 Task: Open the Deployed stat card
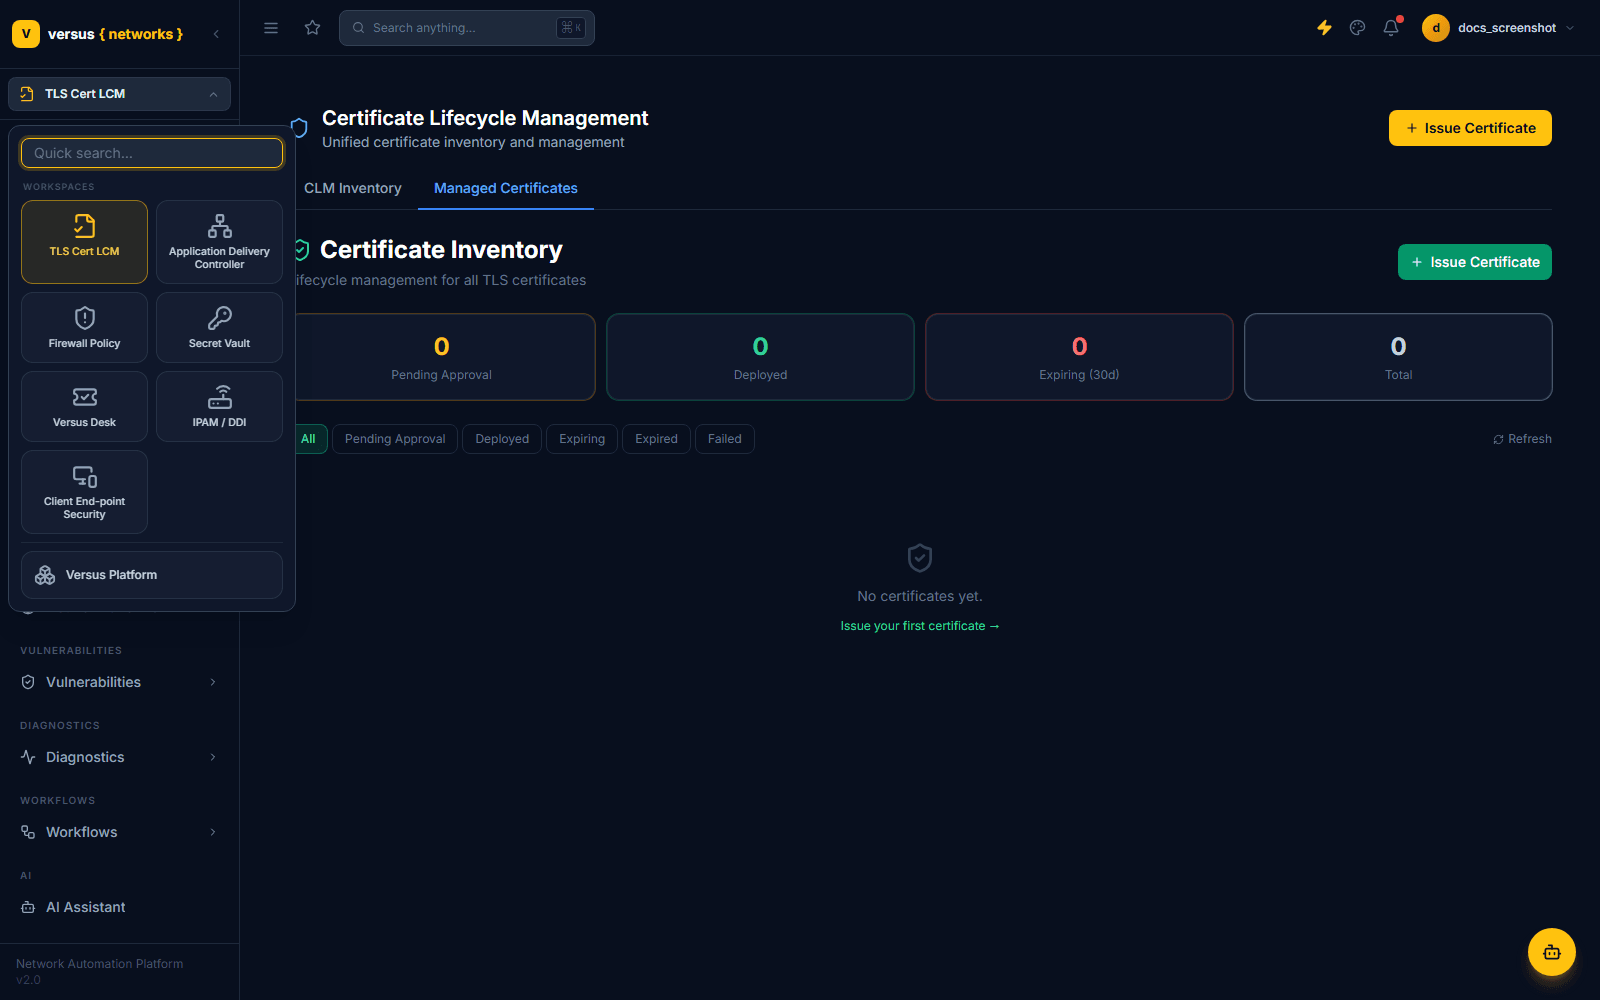point(760,357)
